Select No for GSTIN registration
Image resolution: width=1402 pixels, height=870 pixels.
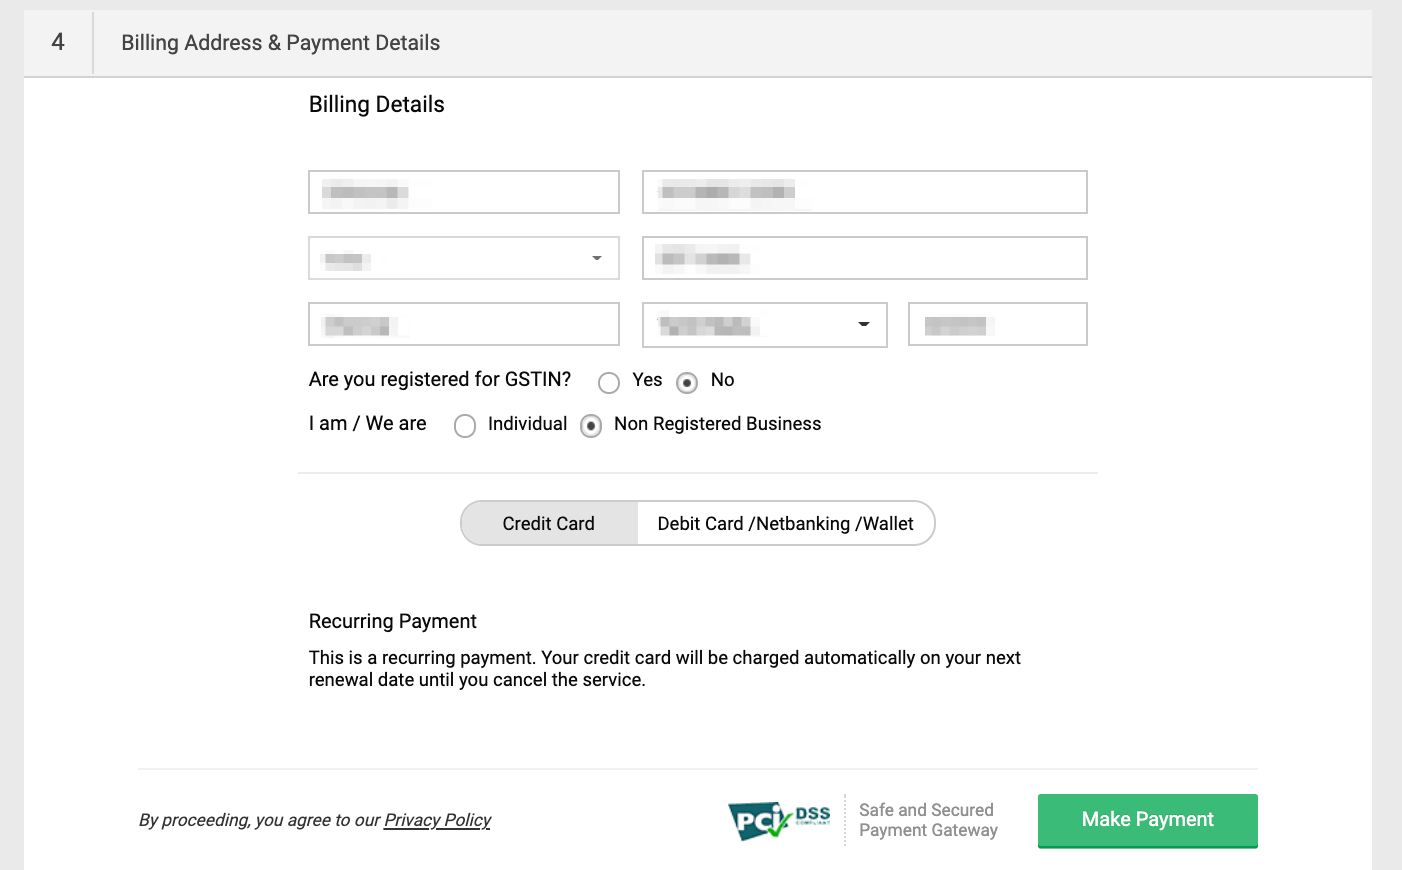[x=687, y=382]
